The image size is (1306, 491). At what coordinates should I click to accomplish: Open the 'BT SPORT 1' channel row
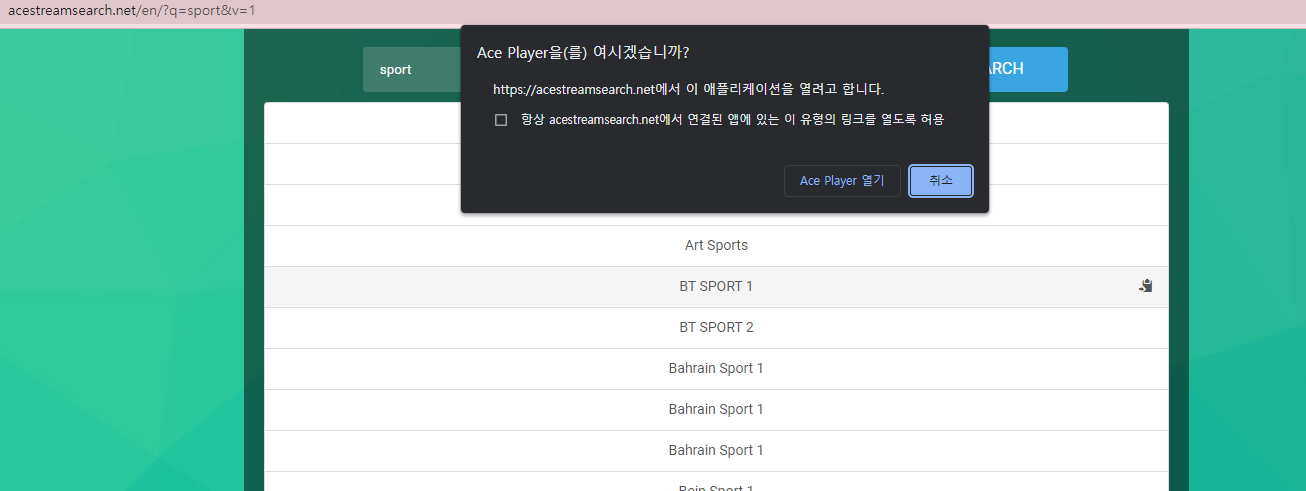pos(716,286)
